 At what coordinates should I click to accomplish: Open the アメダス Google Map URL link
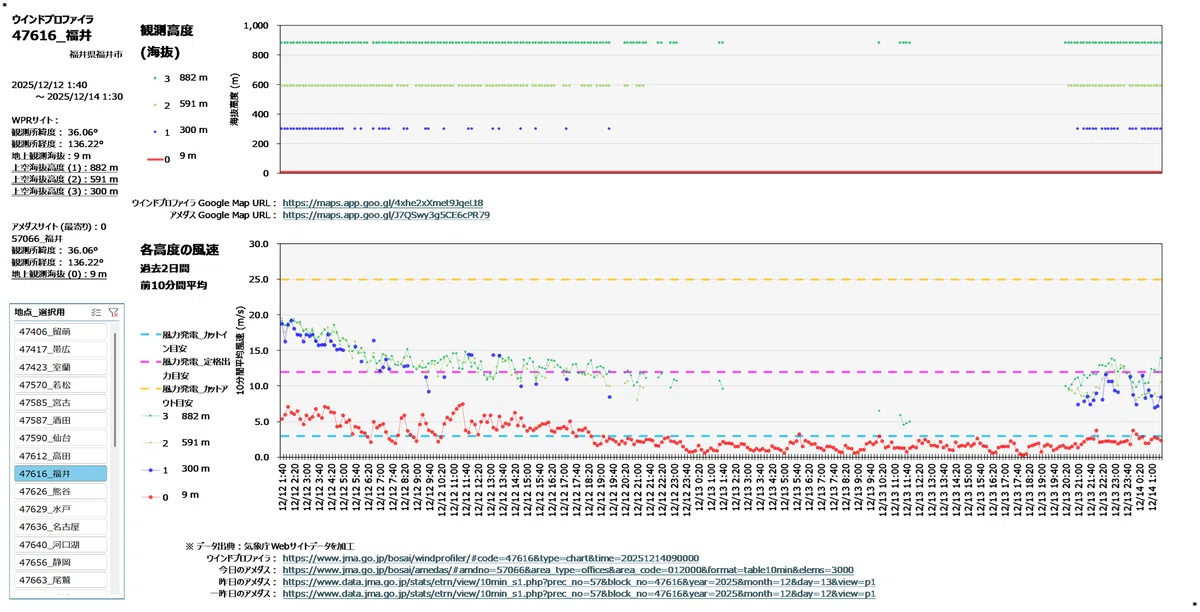coord(386,214)
